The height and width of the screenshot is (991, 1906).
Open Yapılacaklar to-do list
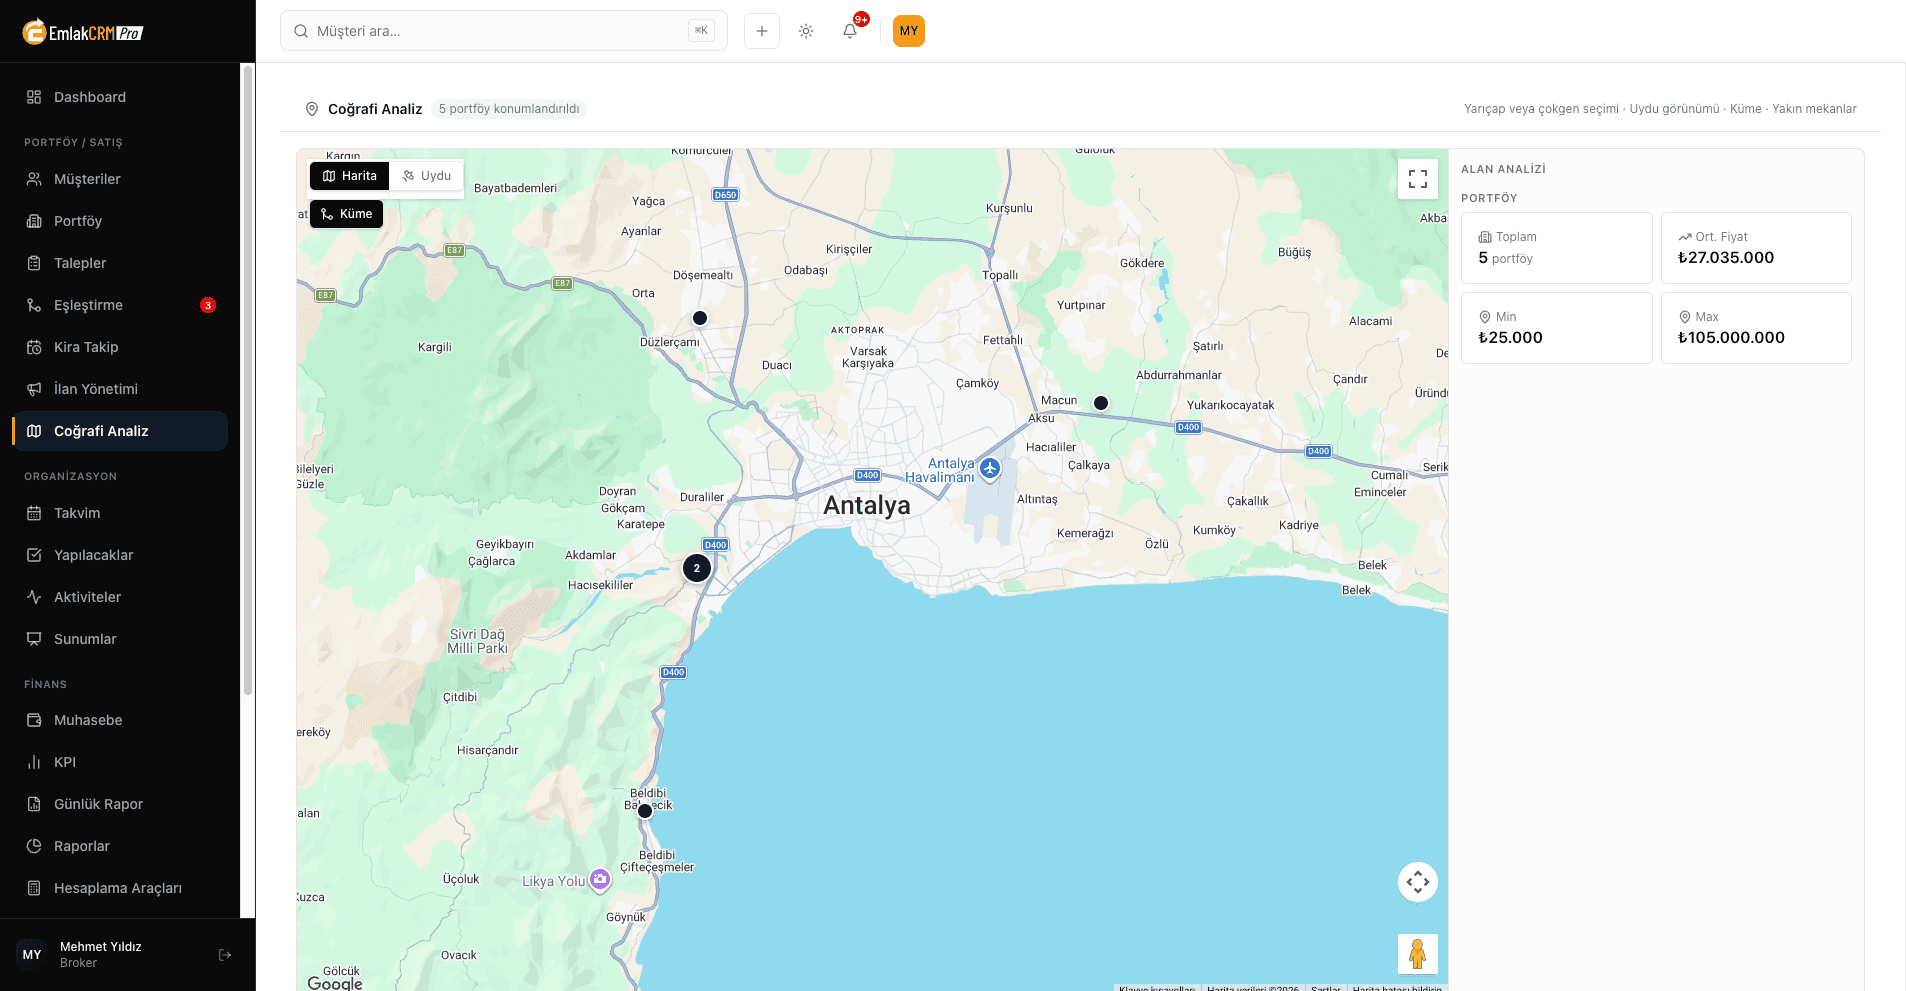[120, 555]
